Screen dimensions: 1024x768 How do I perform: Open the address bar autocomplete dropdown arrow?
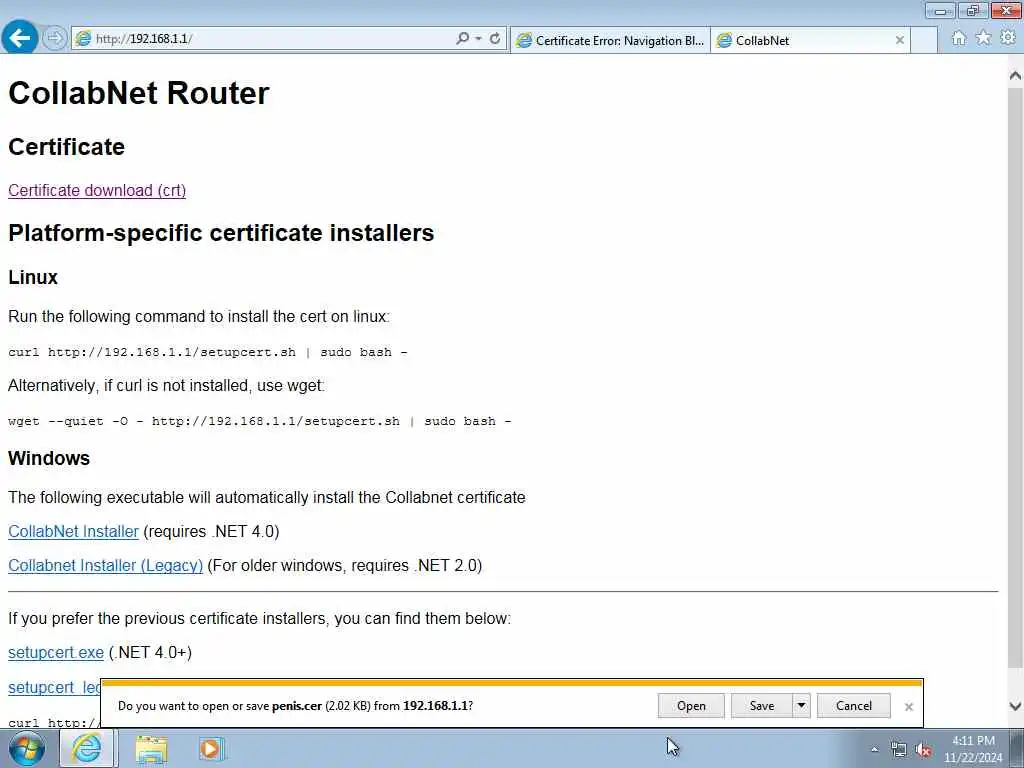pyautogui.click(x=479, y=39)
